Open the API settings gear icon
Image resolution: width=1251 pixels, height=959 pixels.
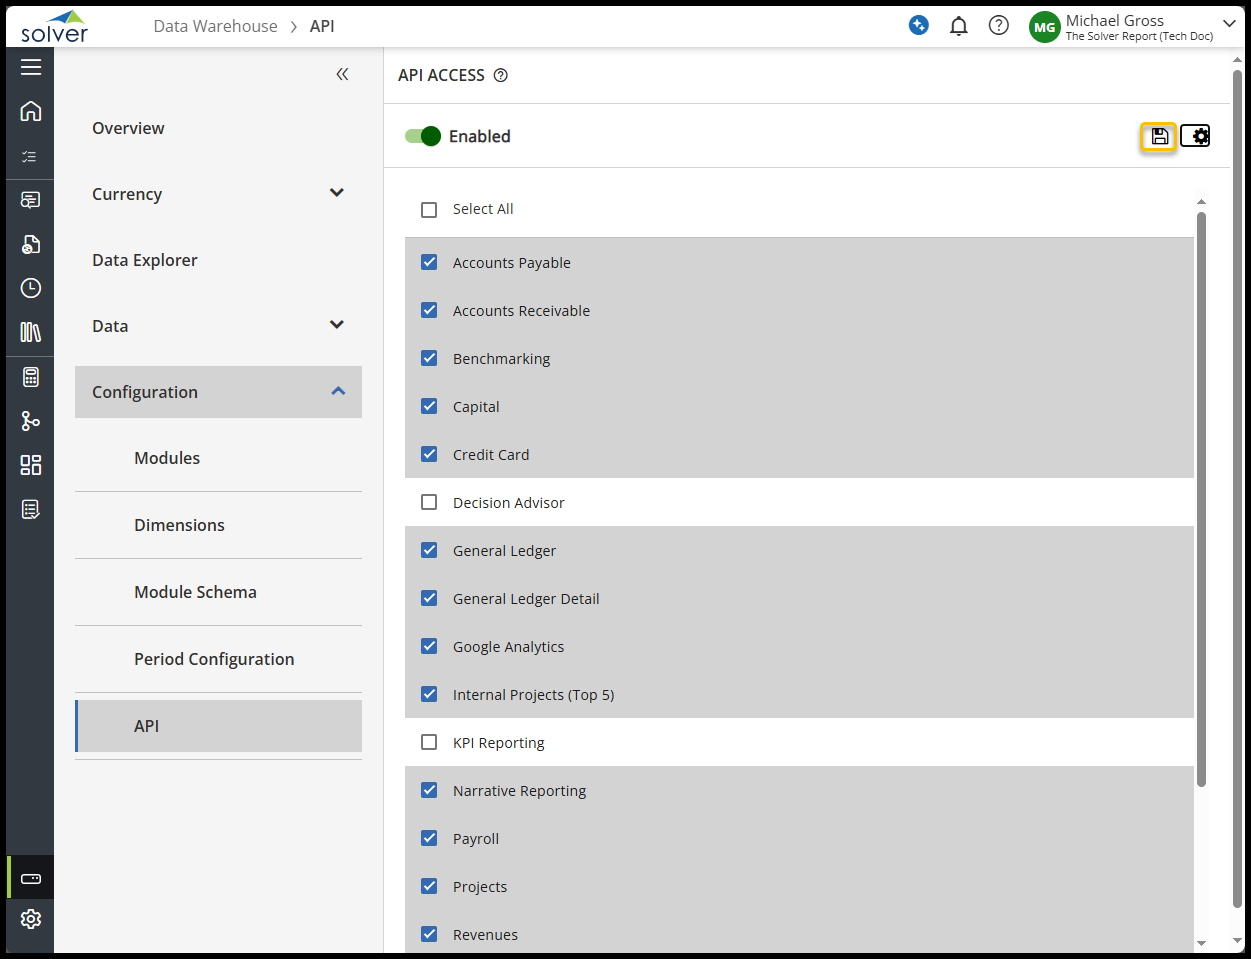click(1195, 136)
